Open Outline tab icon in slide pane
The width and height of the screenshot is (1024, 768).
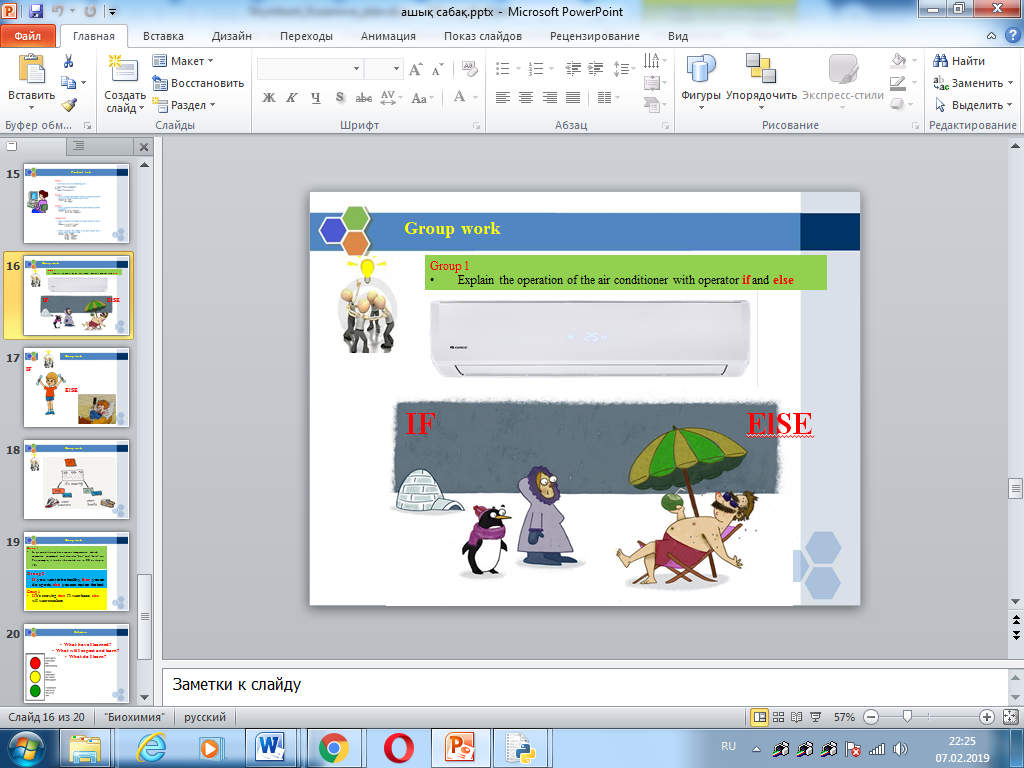click(78, 146)
